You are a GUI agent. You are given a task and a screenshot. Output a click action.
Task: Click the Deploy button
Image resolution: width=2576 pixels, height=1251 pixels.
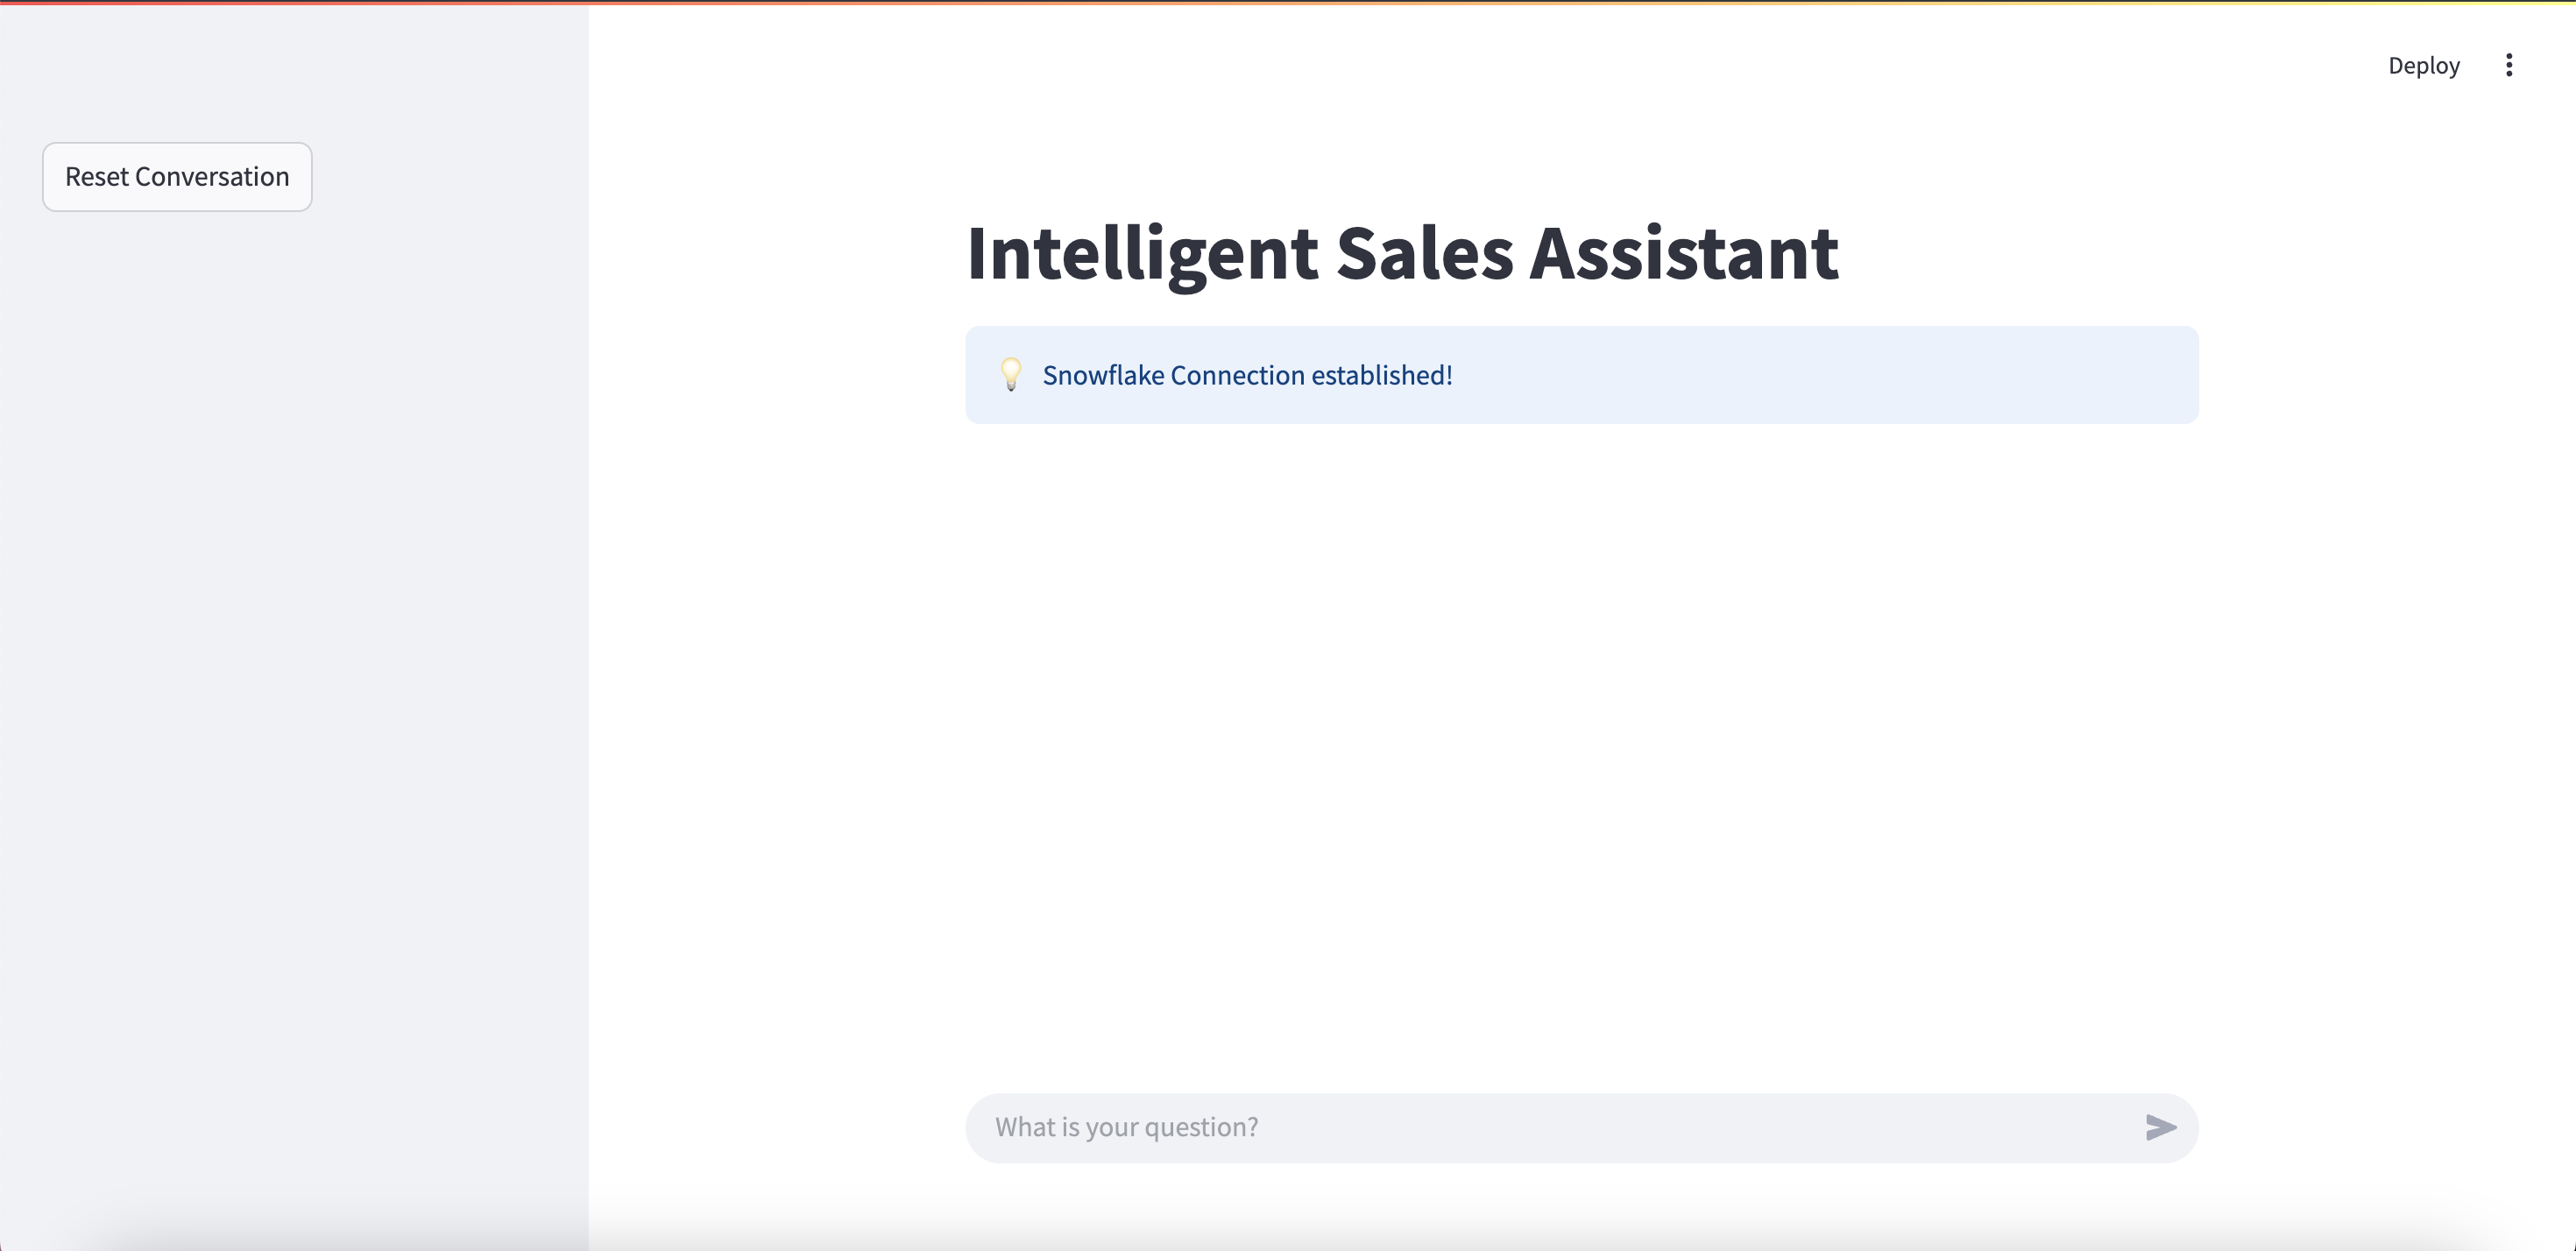point(2423,65)
